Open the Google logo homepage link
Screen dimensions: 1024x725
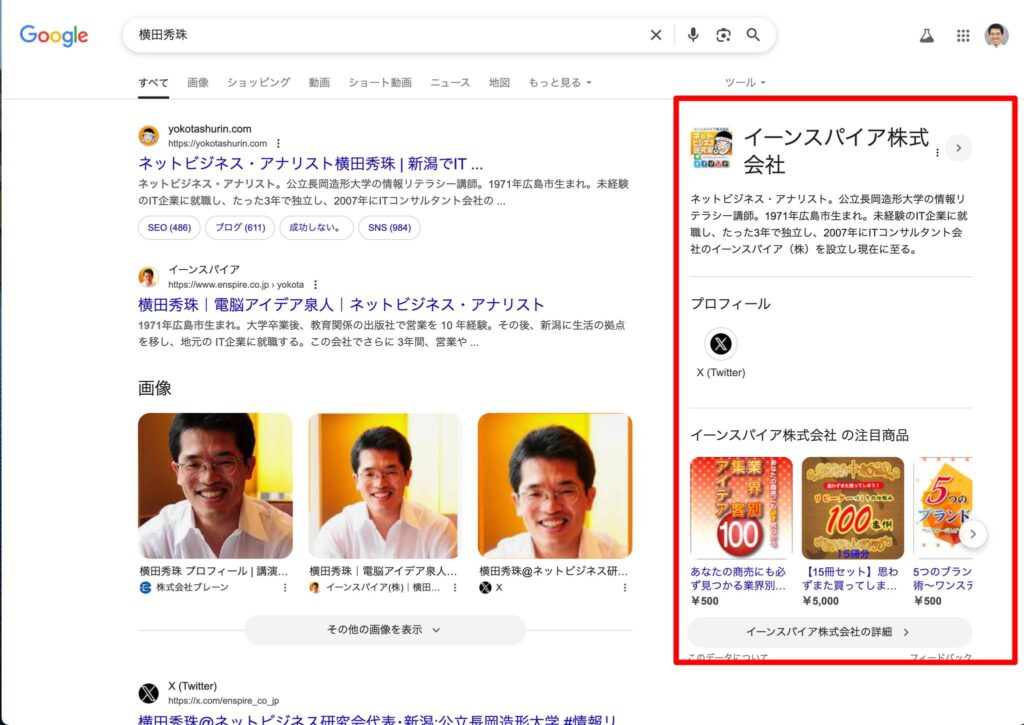tap(54, 35)
